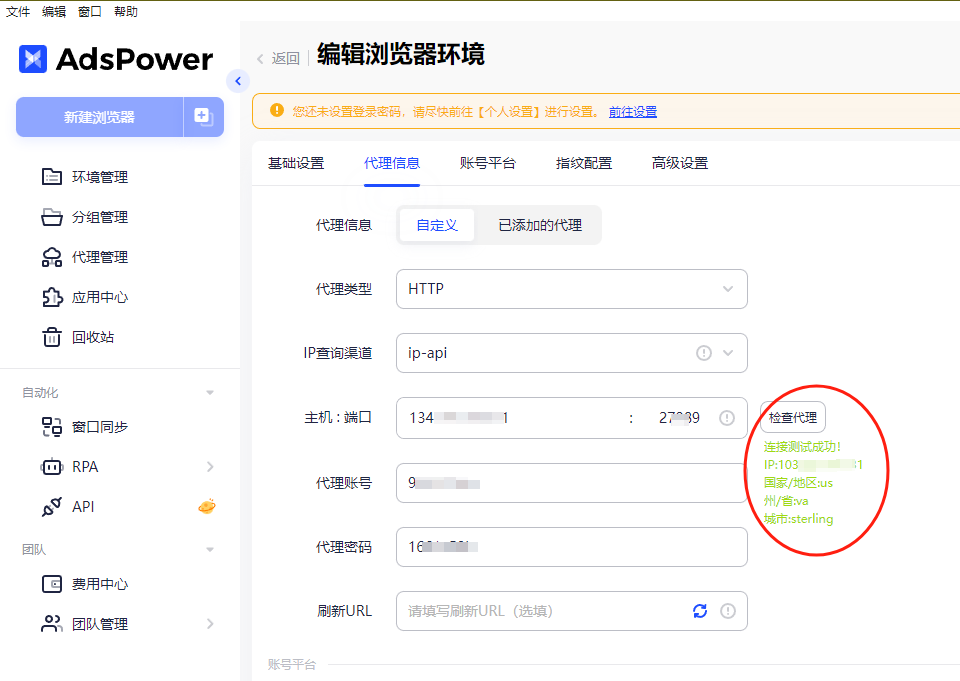The width and height of the screenshot is (960, 681).
Task: Click the 环境管理 list icon
Action: point(51,177)
